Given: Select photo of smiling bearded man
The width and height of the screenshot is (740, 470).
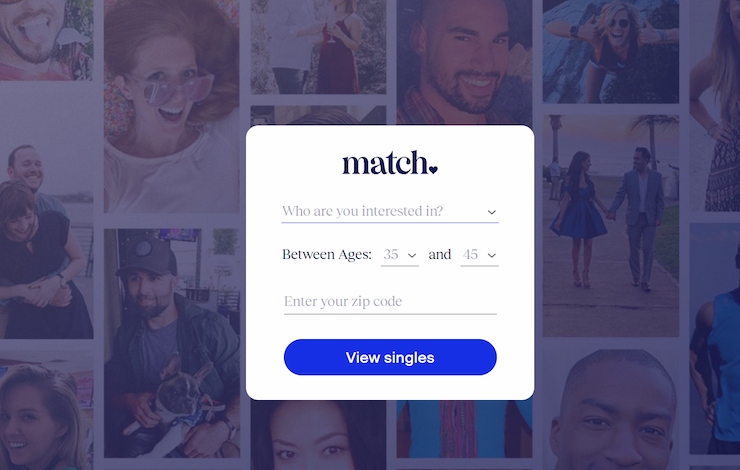Looking at the screenshot, I should (464, 62).
